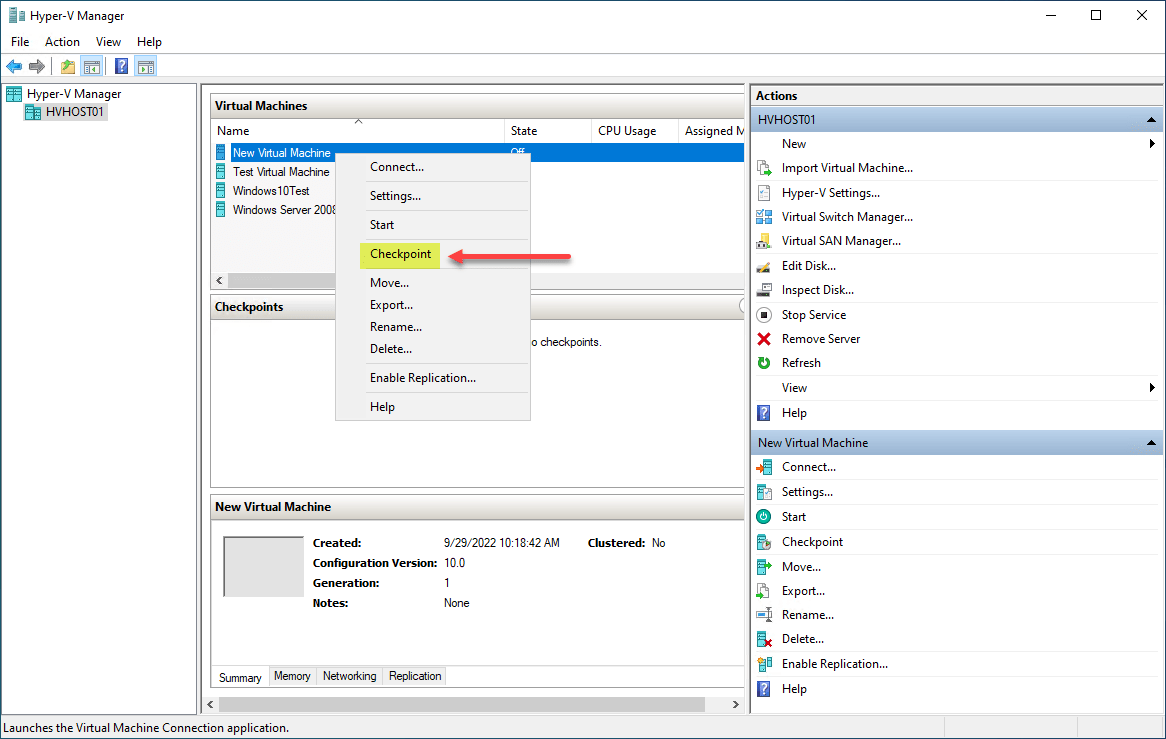Open Virtual SAN Manager icon
This screenshot has width=1166, height=739.
(x=764, y=241)
